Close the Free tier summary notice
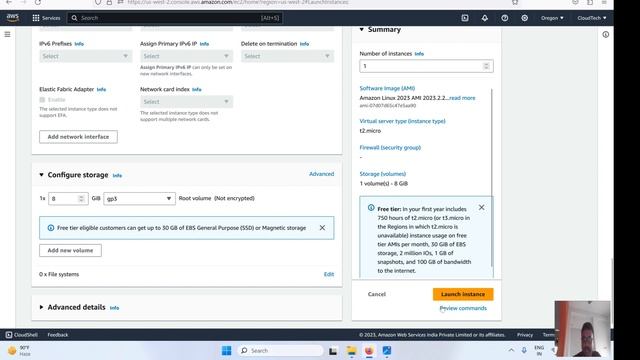The width and height of the screenshot is (640, 360). coord(482,207)
